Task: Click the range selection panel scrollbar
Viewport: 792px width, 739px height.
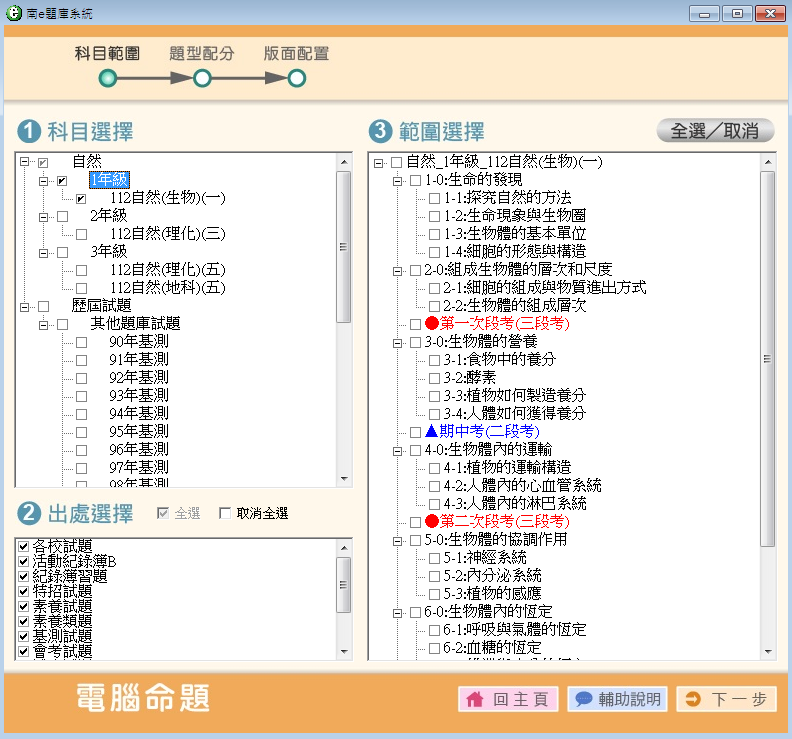Action: (x=767, y=360)
